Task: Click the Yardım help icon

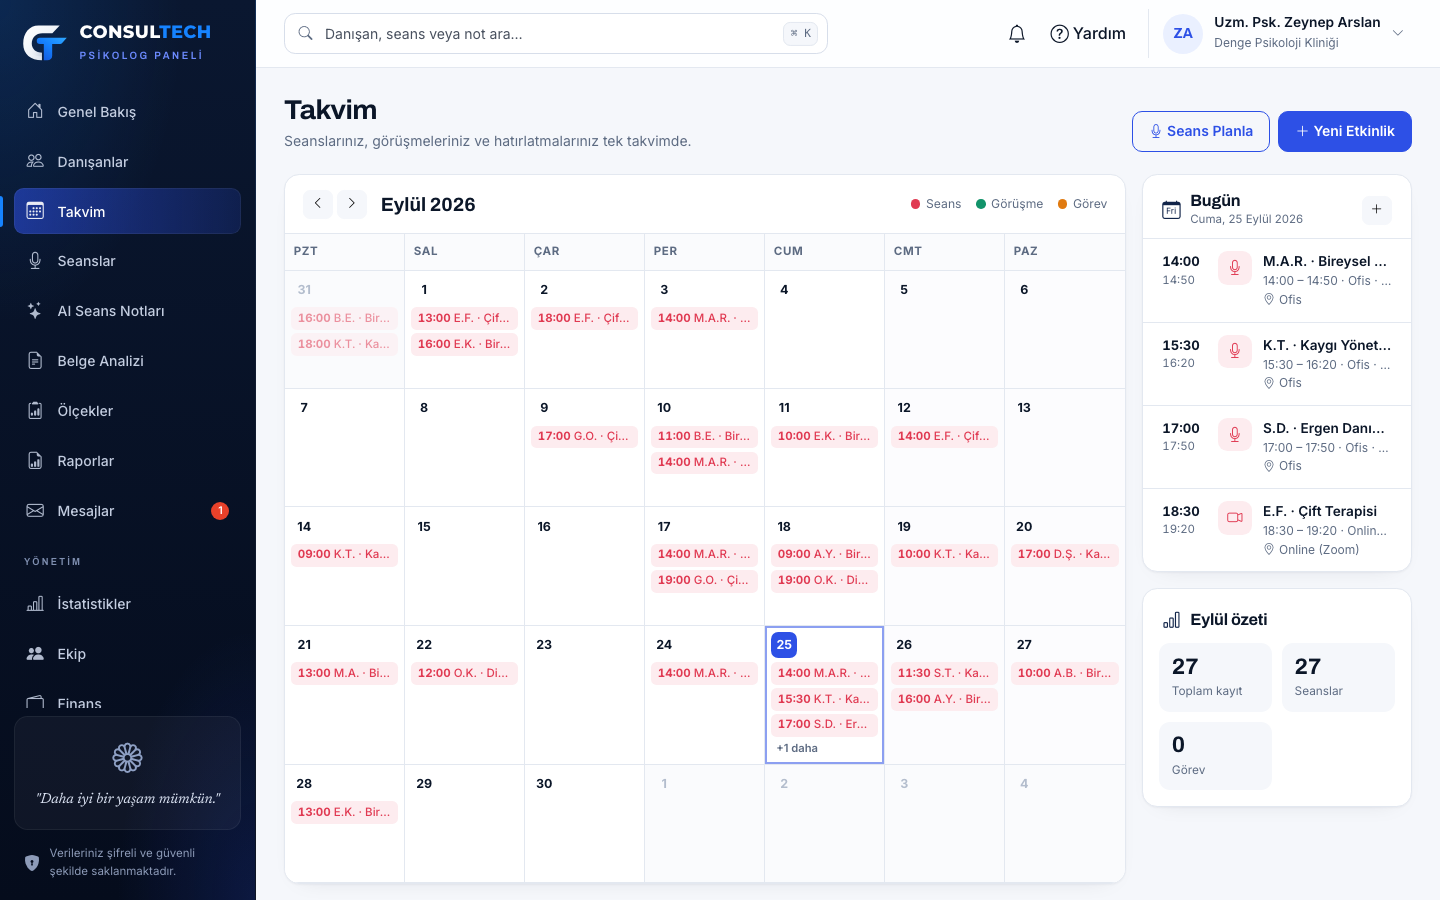Action: point(1059,34)
